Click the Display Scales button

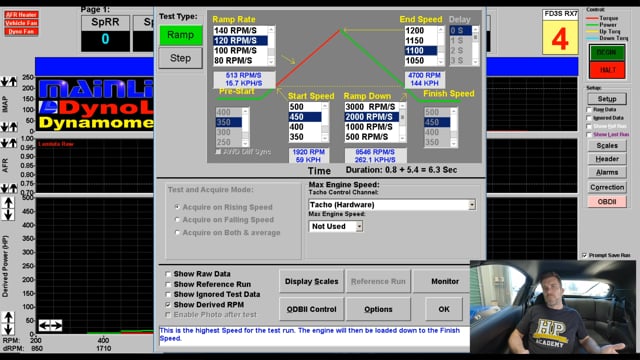311,281
